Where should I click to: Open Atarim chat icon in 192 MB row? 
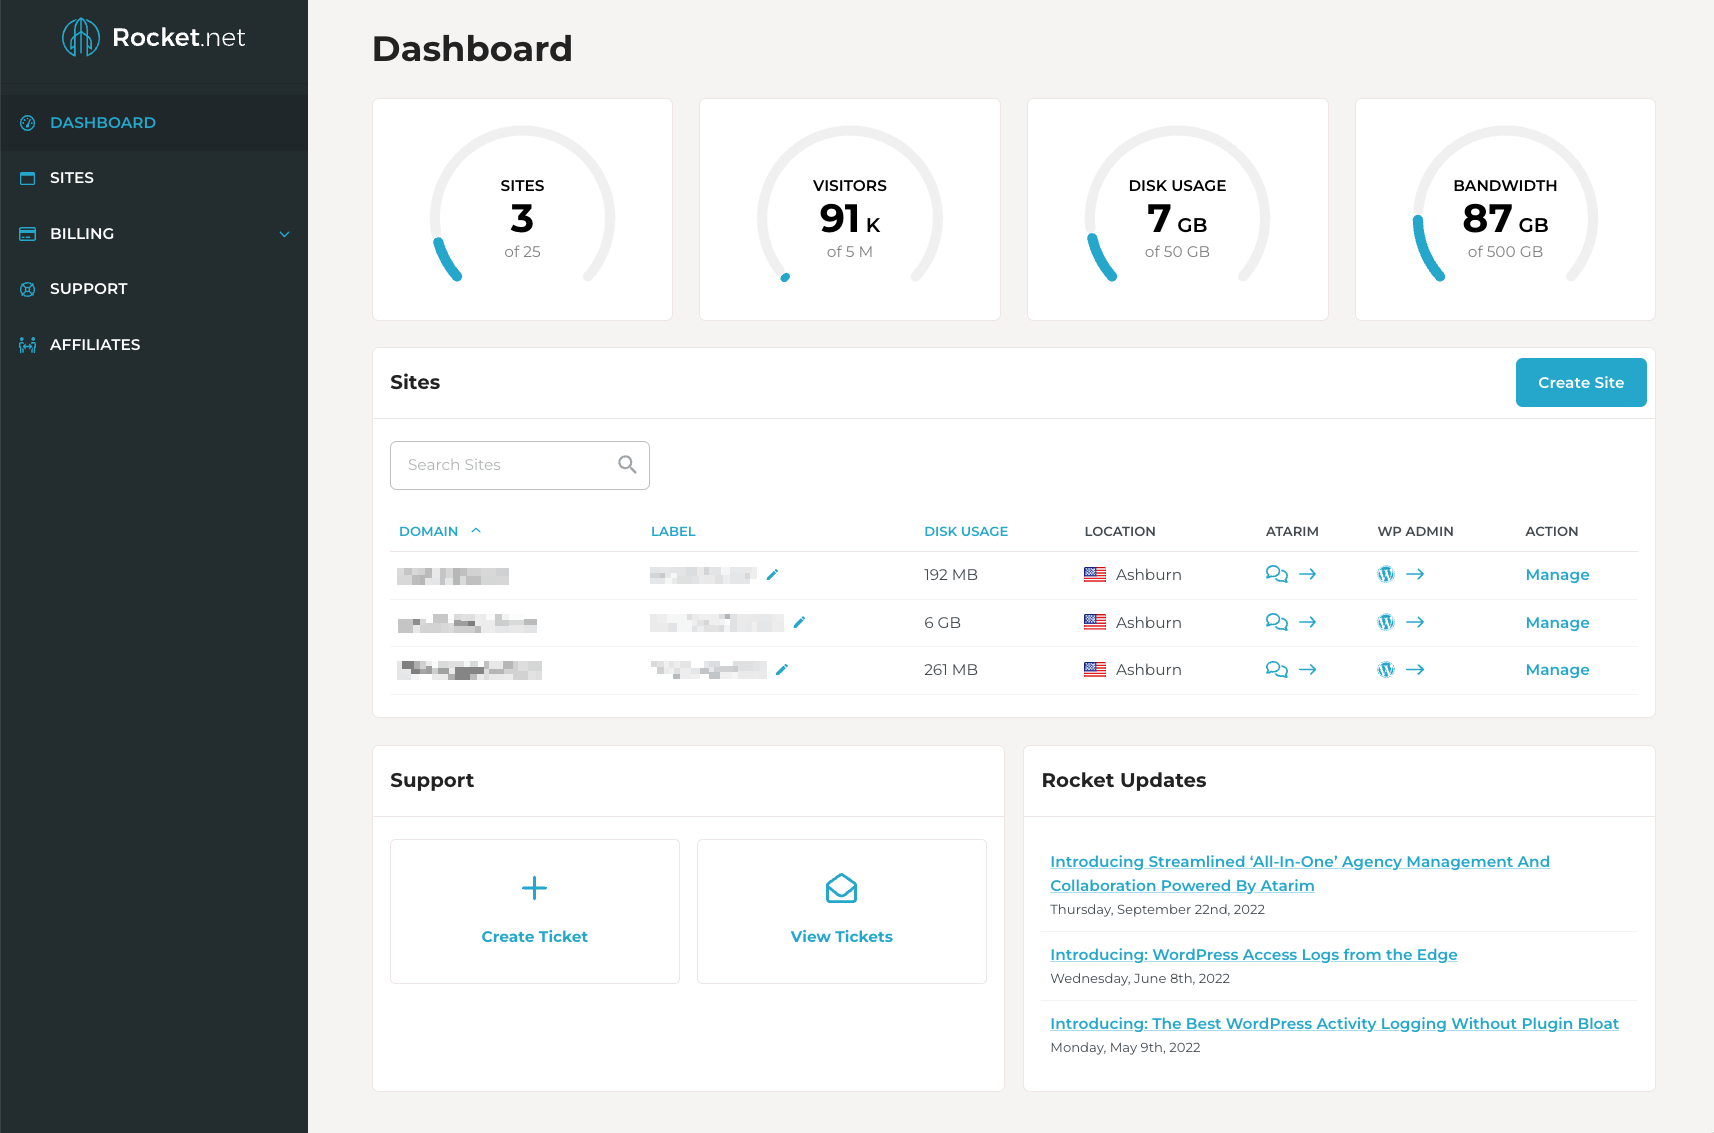coord(1277,574)
